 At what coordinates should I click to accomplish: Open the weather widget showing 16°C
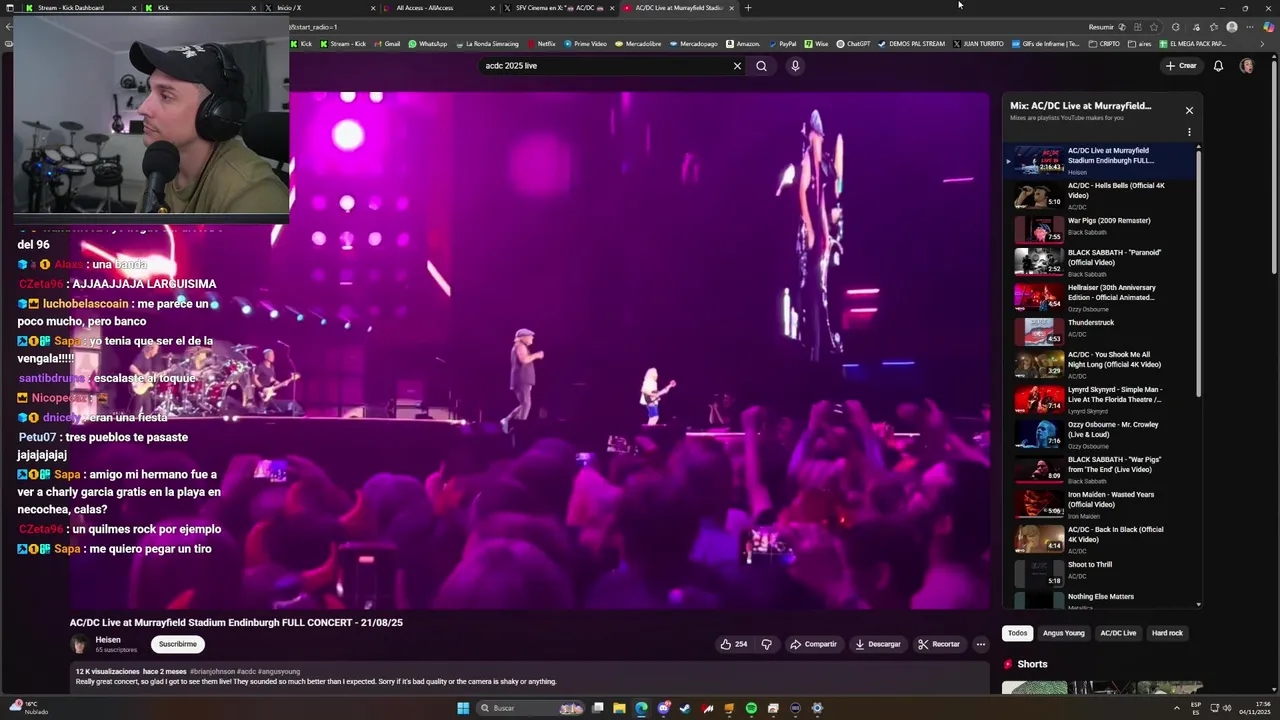[x=30, y=708]
